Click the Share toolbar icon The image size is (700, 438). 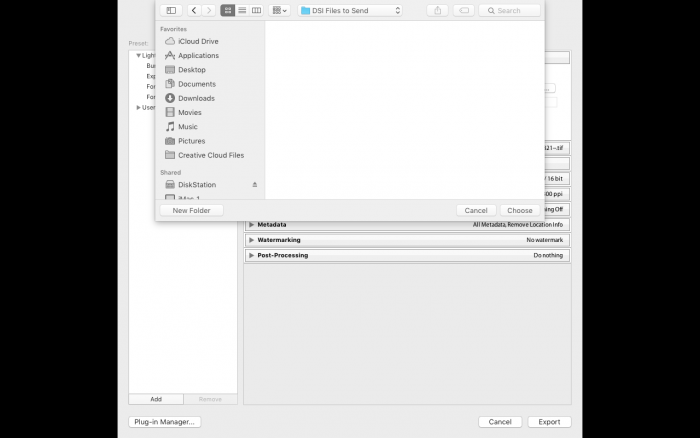[x=438, y=10]
